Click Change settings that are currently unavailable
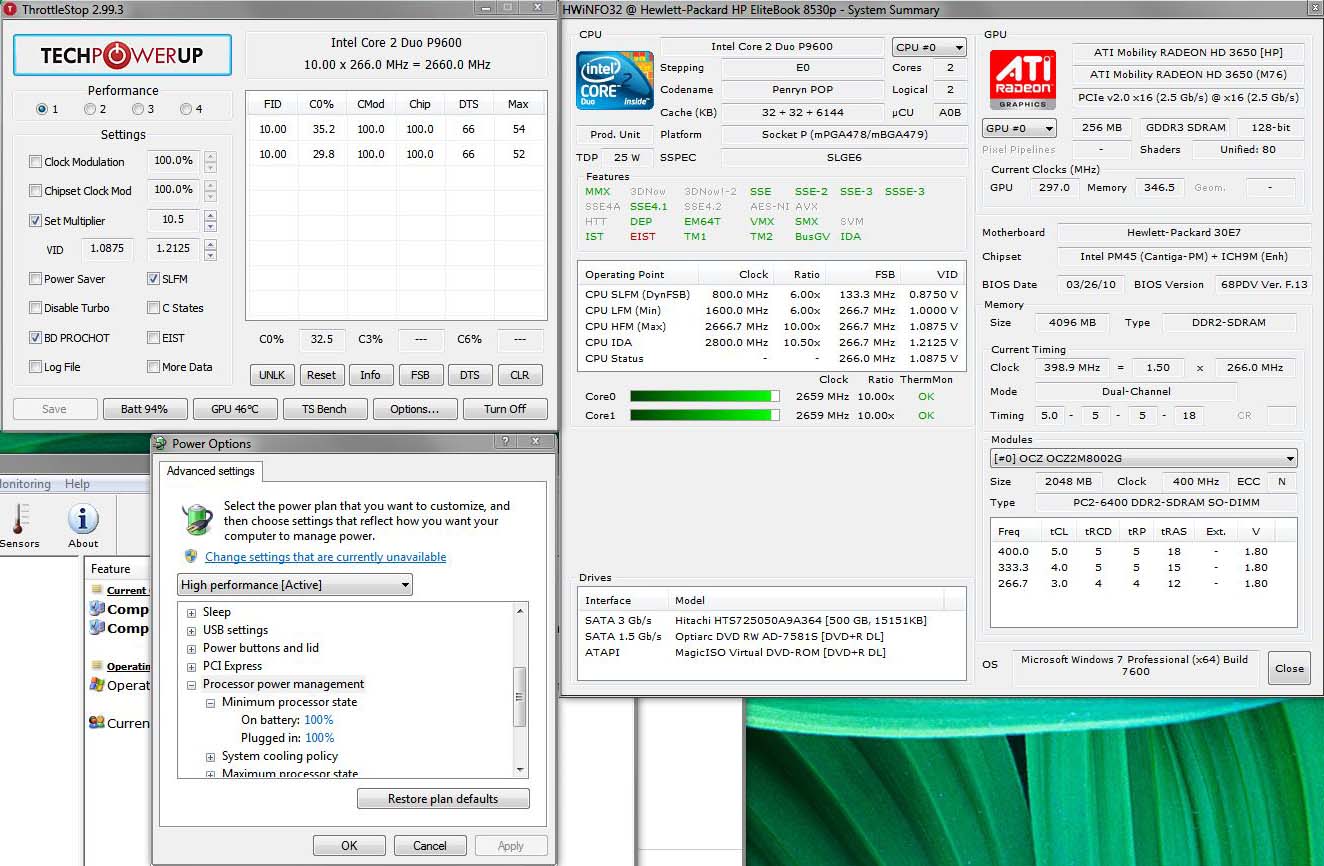This screenshot has width=1324, height=866. click(x=326, y=557)
